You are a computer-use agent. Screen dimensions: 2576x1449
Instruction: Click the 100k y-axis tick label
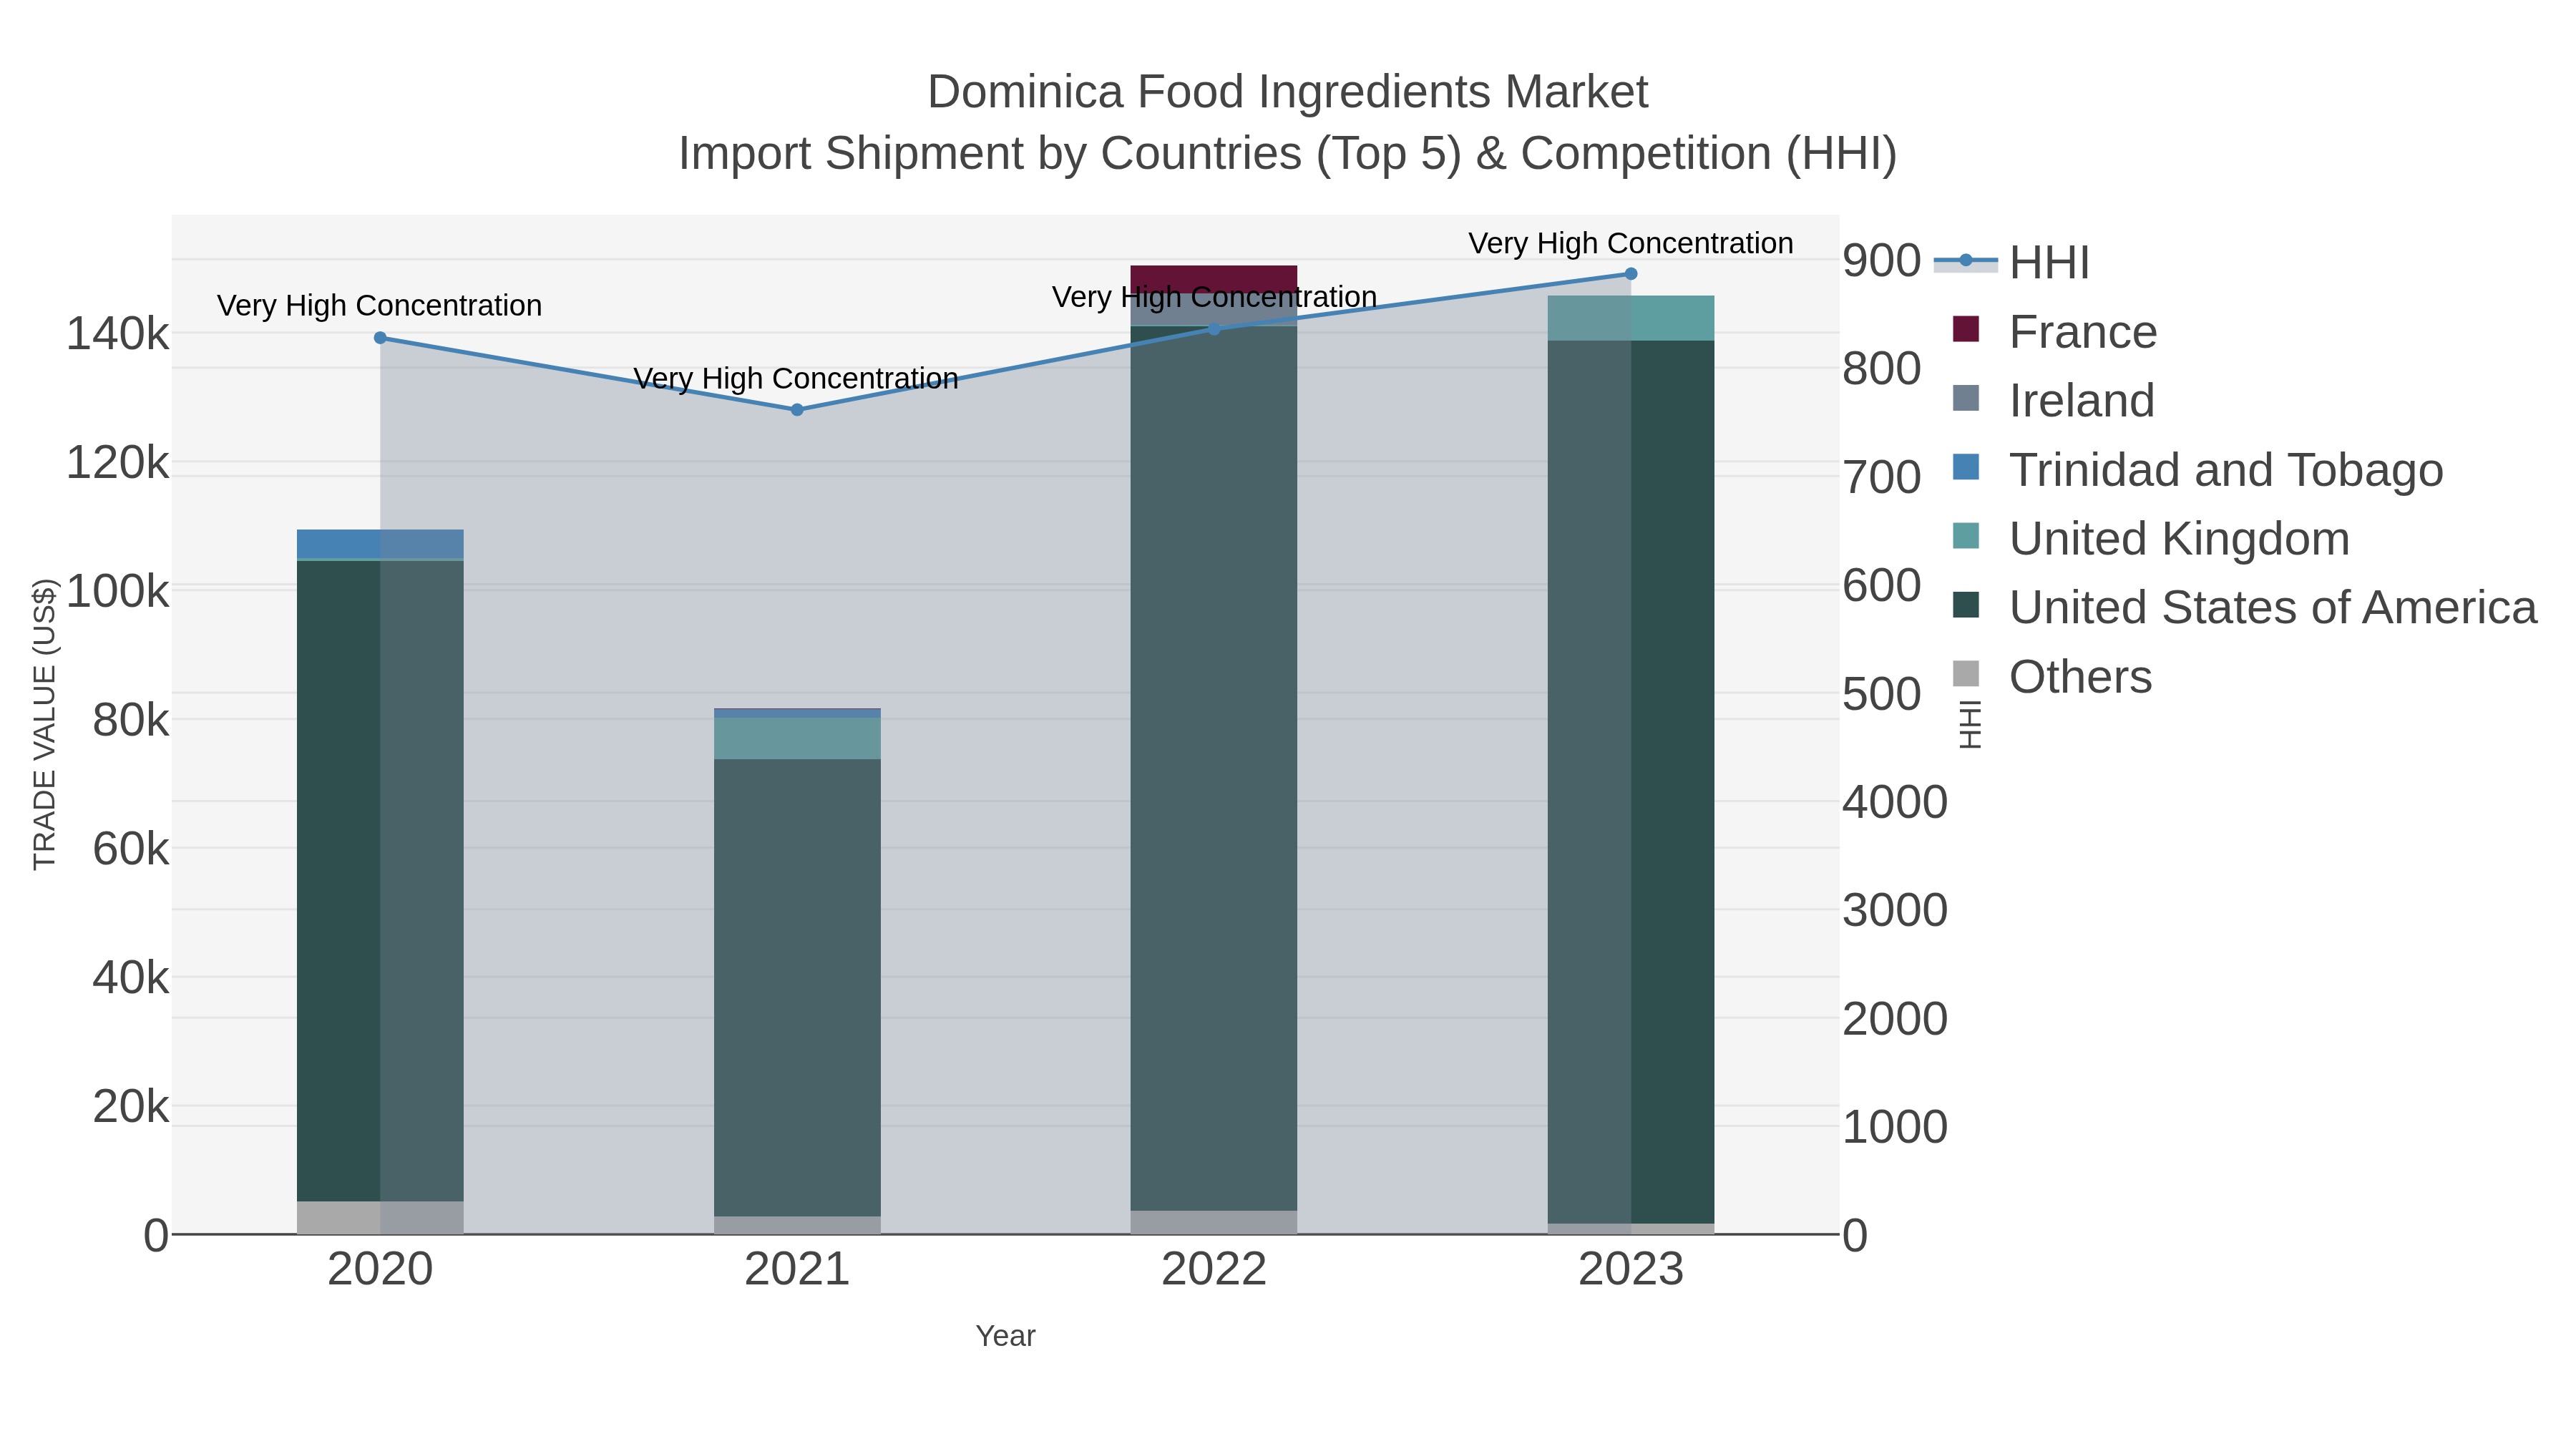pyautogui.click(x=118, y=591)
